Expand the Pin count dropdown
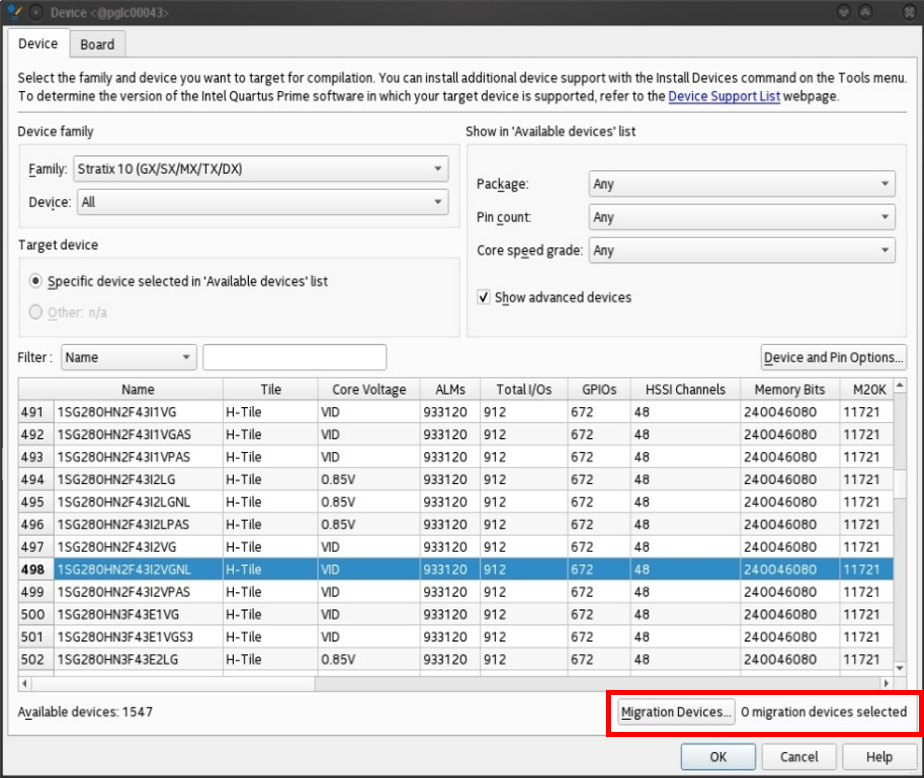This screenshot has height=778, width=924. tap(741, 217)
